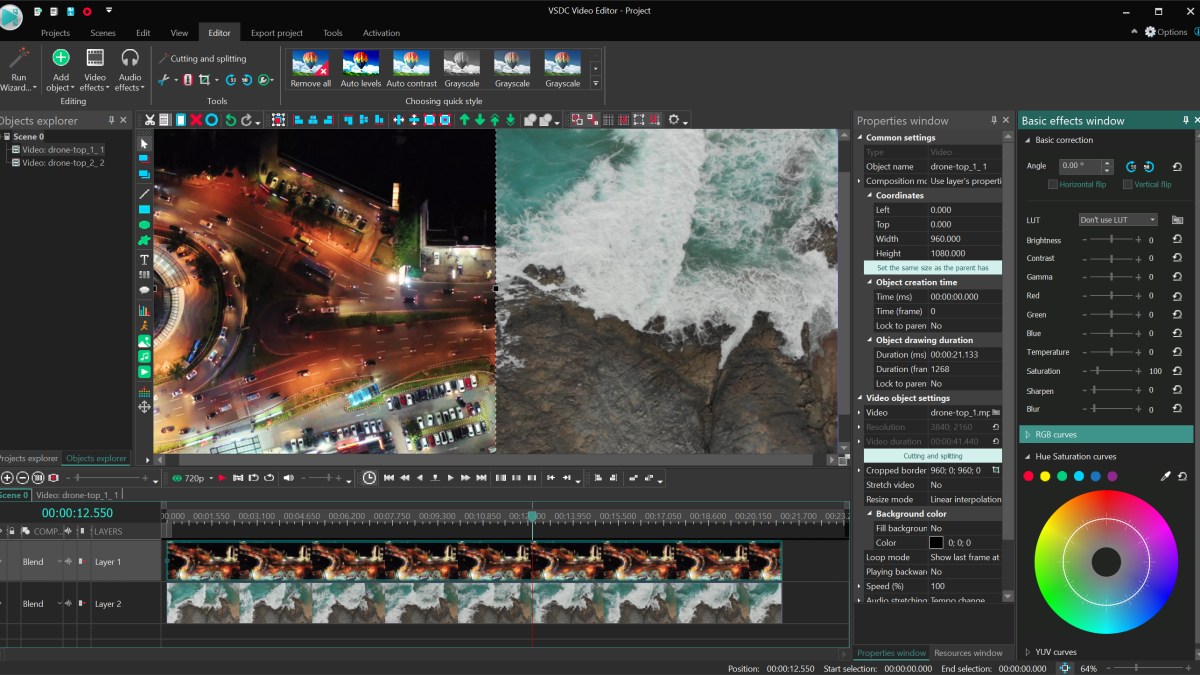Open the Export project tab
This screenshot has height=675, width=1200.
(276, 33)
